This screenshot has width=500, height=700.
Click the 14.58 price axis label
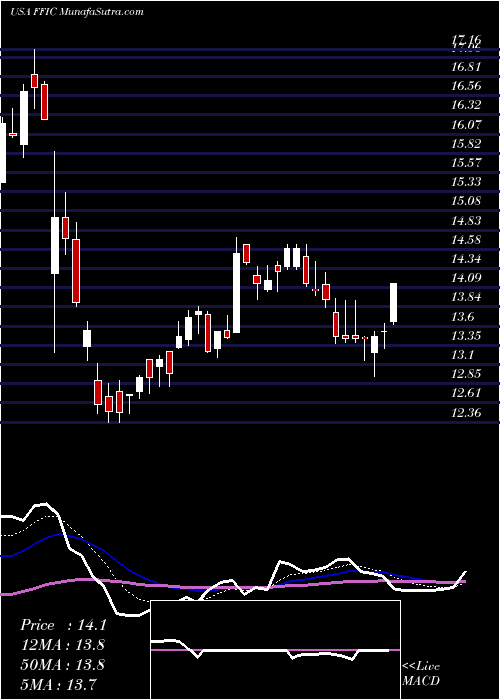click(x=466, y=240)
